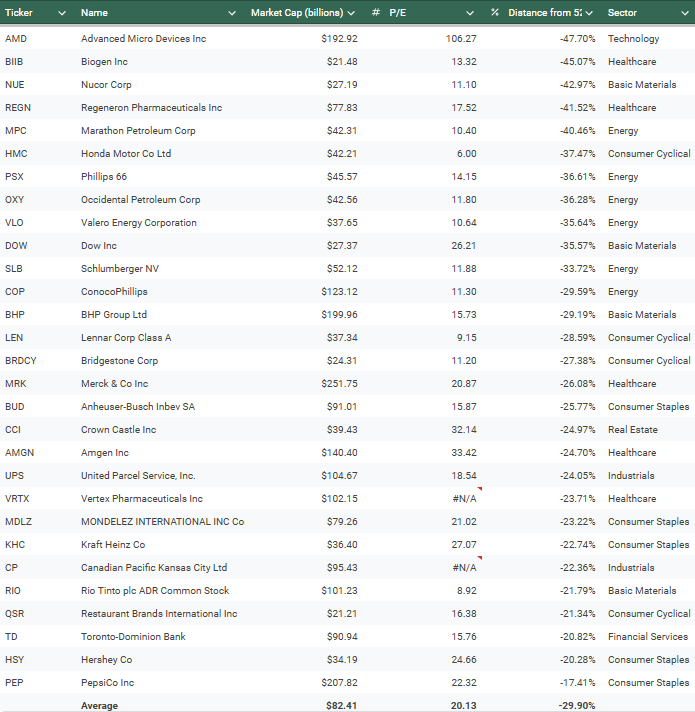Click Schlumberger NV name cell
The image size is (695, 712).
(x=120, y=269)
